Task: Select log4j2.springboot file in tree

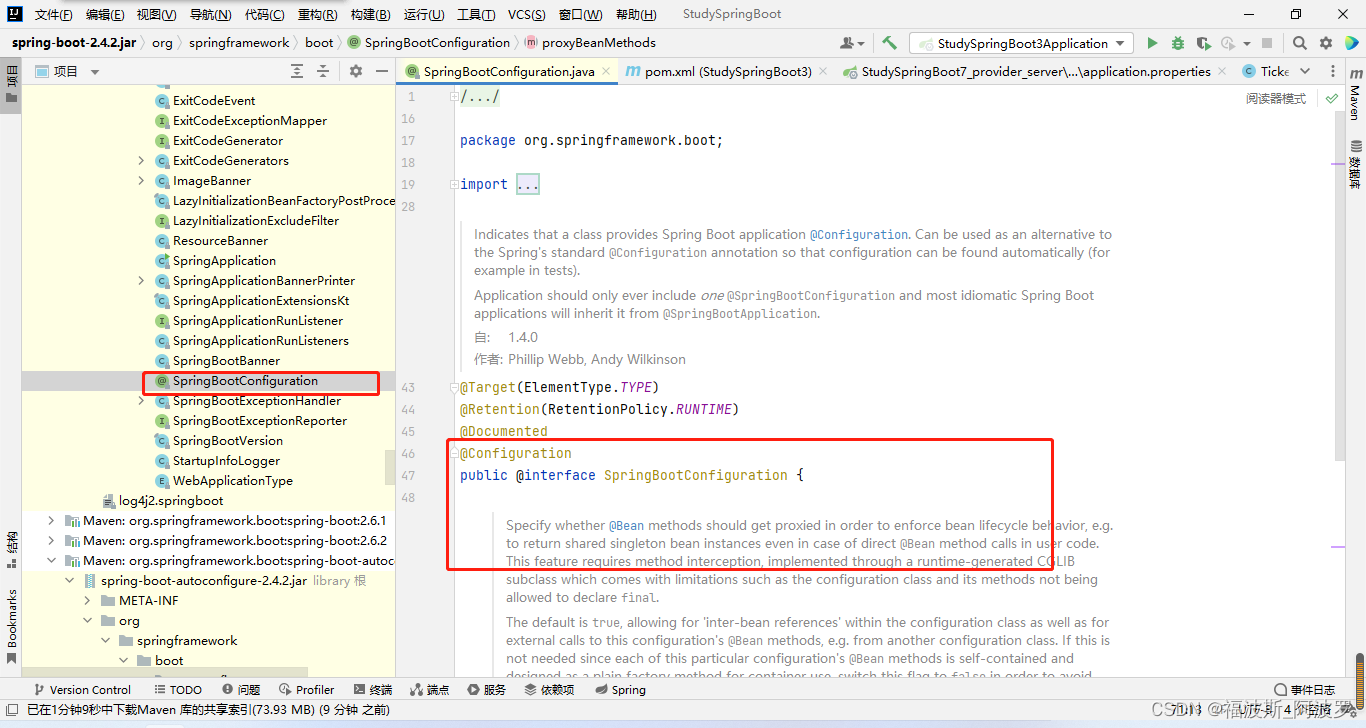Action: [171, 501]
